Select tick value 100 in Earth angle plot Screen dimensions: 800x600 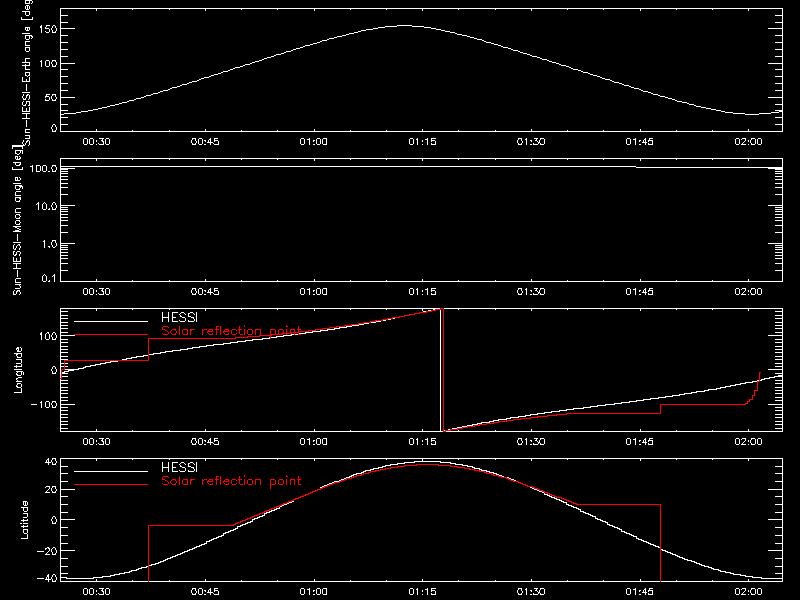coord(48,64)
